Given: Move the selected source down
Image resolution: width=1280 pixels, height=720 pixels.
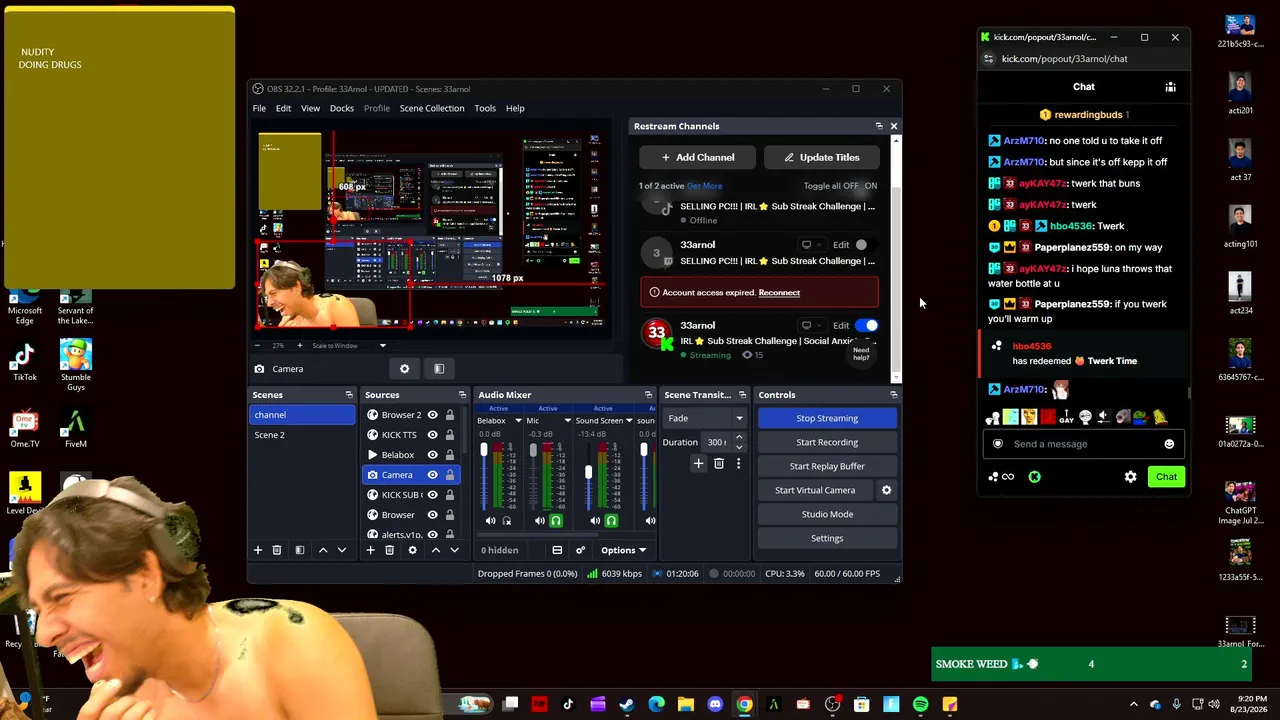Looking at the screenshot, I should 454,550.
